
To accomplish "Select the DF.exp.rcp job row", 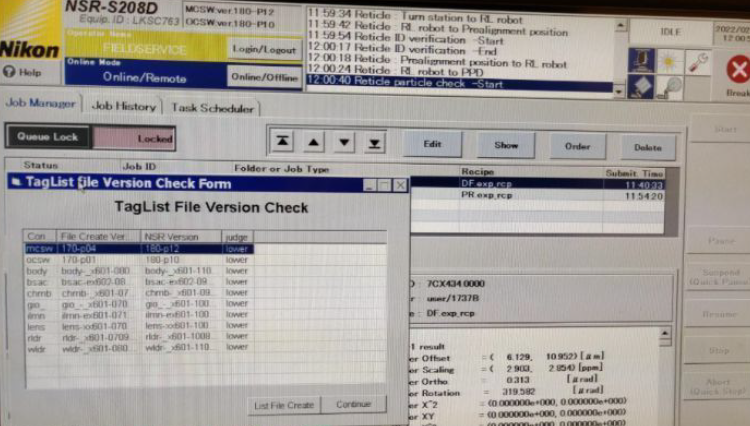I will 537,184.
